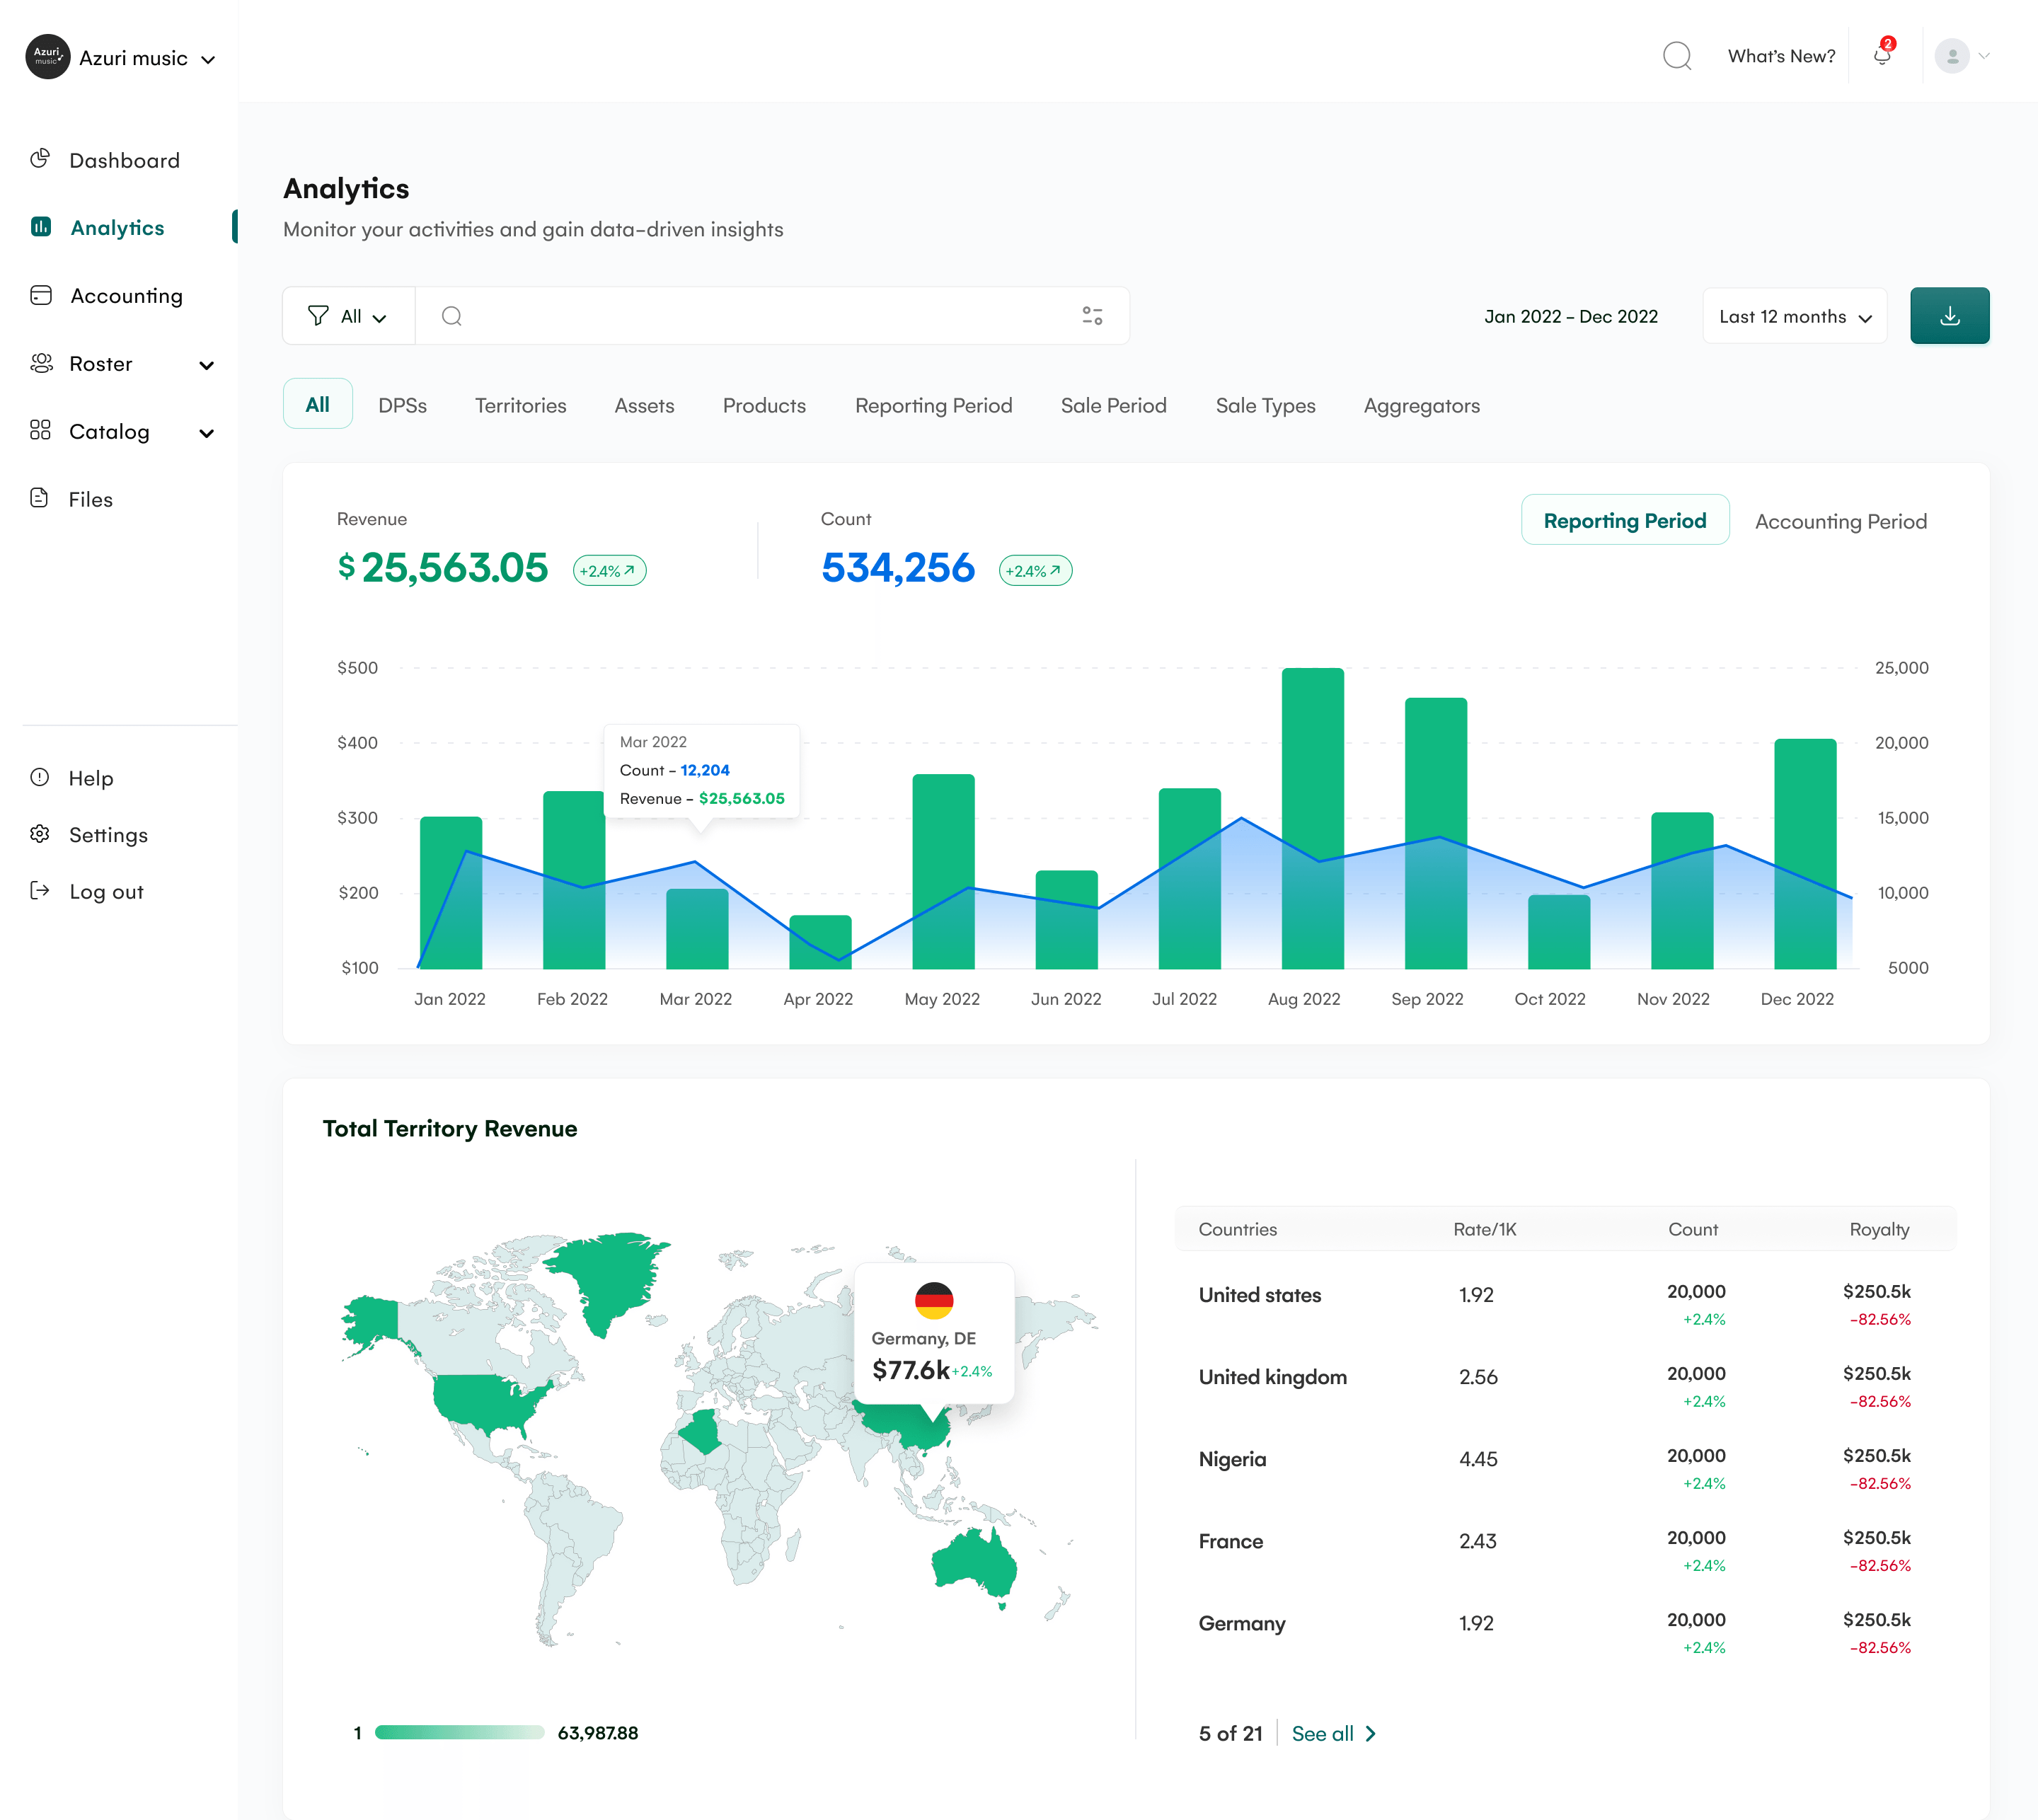Click the Accounting wallet icon
The height and width of the screenshot is (1820, 2038).
pos(41,295)
